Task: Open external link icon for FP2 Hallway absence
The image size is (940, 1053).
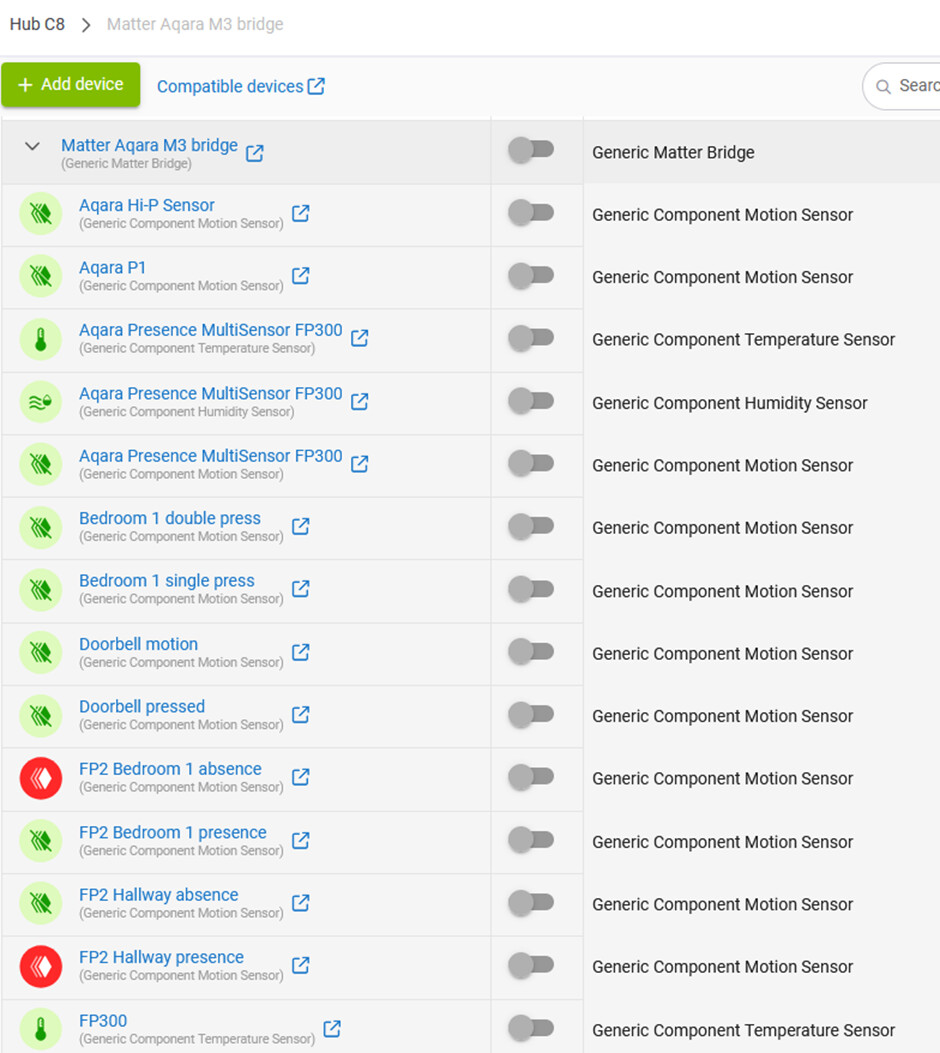Action: (x=300, y=903)
